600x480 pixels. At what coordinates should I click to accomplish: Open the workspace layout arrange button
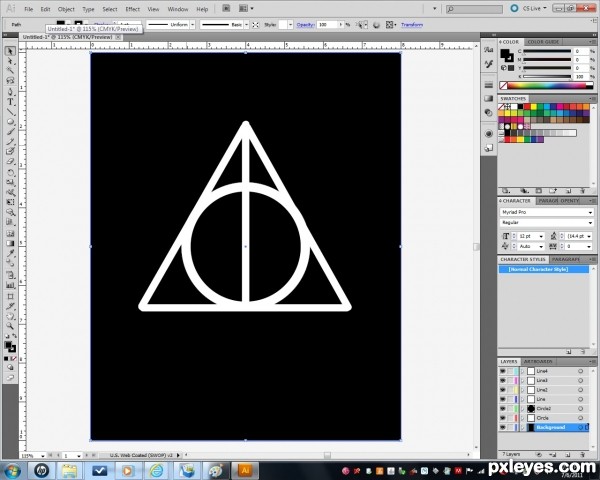(x=246, y=8)
